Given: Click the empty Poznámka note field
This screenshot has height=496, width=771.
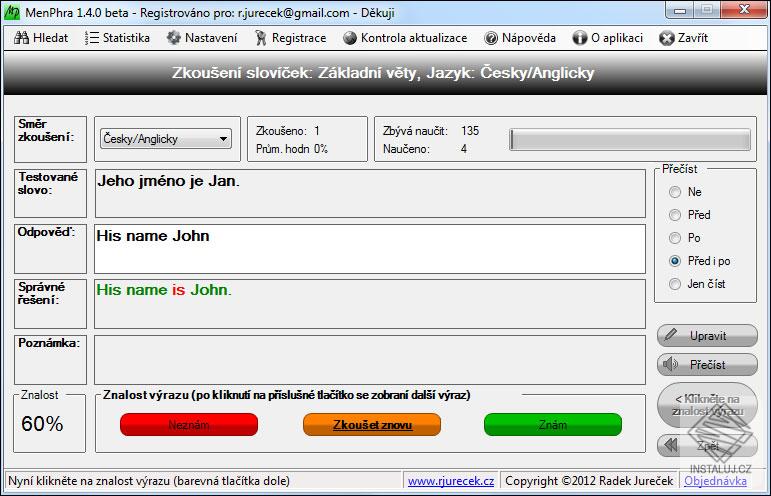Looking at the screenshot, I should tap(370, 360).
